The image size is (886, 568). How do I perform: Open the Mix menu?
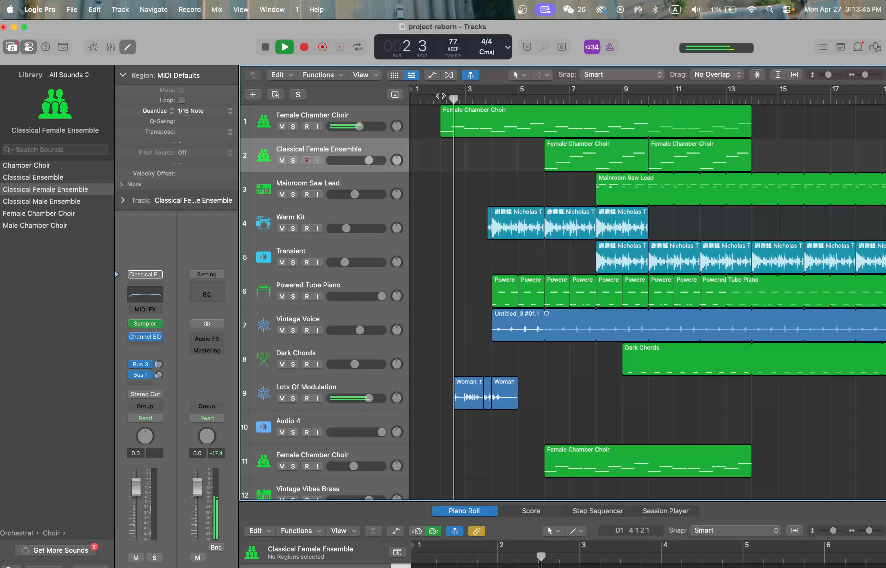[x=217, y=10]
